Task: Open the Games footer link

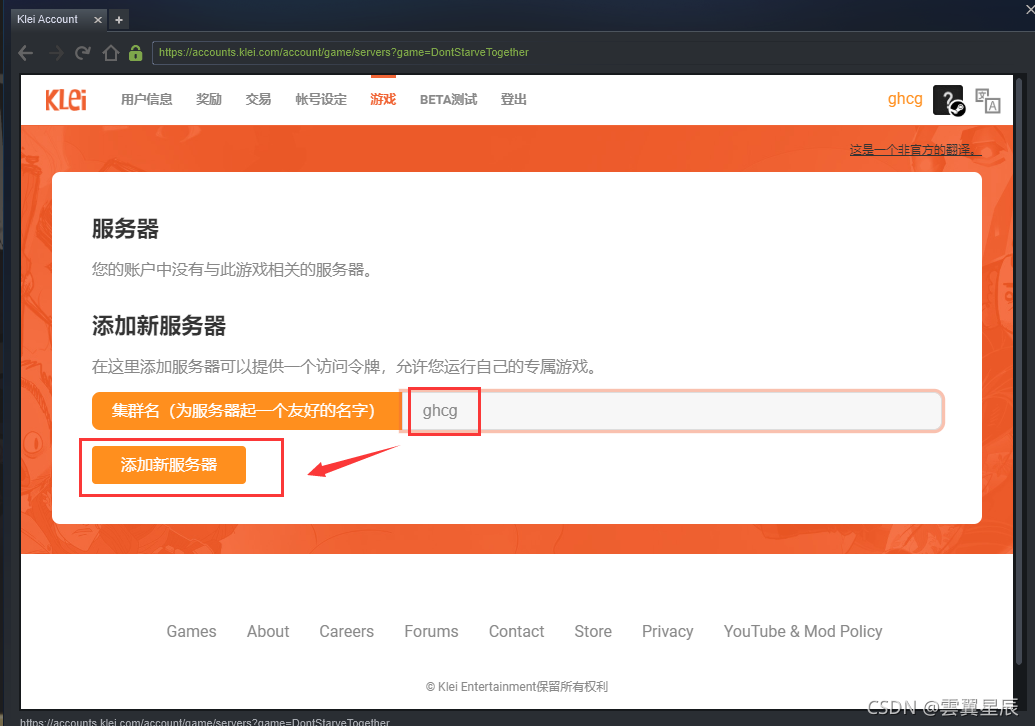Action: tap(191, 632)
